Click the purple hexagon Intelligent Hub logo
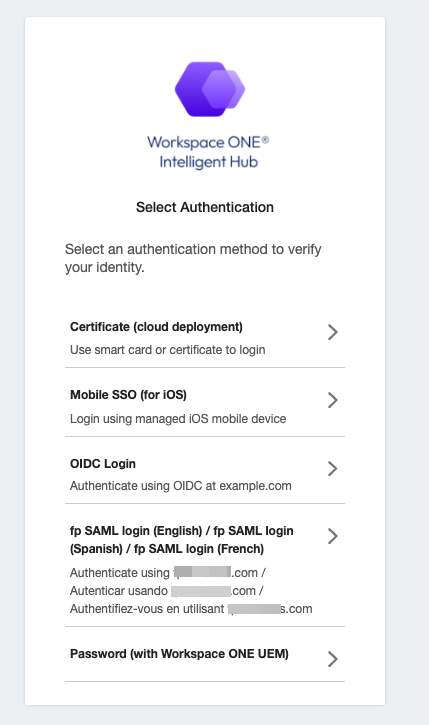The width and height of the screenshot is (429, 725). point(209,89)
